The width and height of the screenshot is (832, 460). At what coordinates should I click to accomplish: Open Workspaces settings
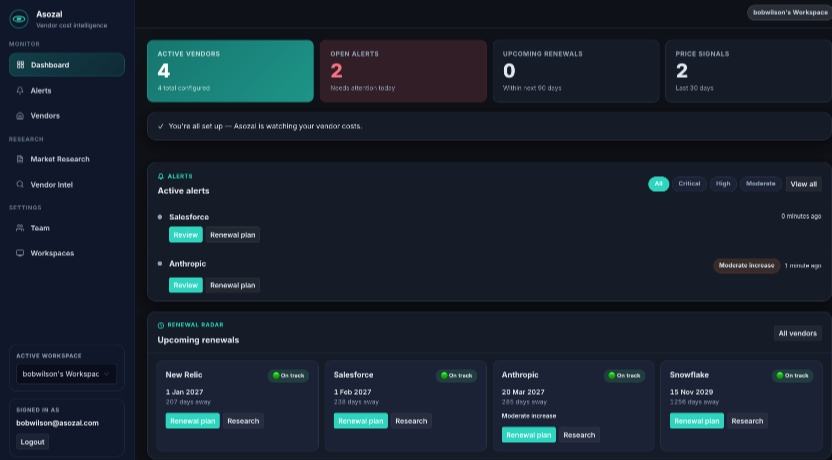tap(67, 253)
